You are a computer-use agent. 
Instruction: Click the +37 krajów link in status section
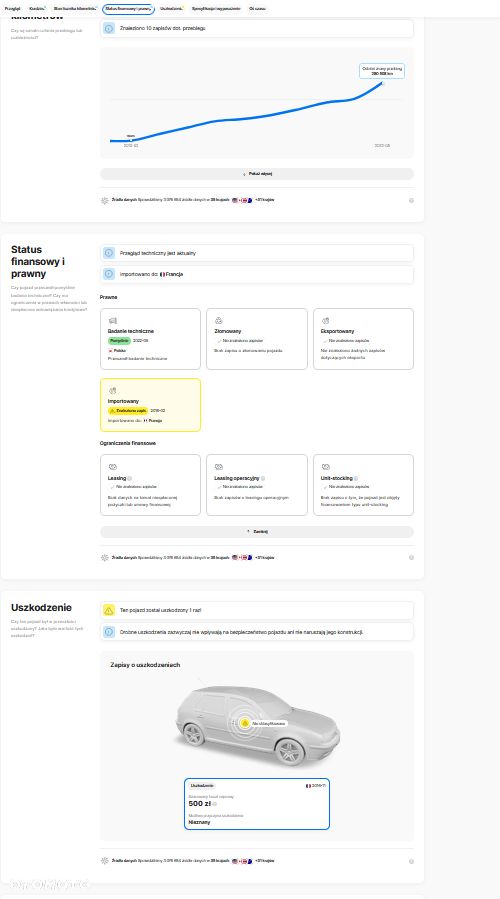coord(265,557)
